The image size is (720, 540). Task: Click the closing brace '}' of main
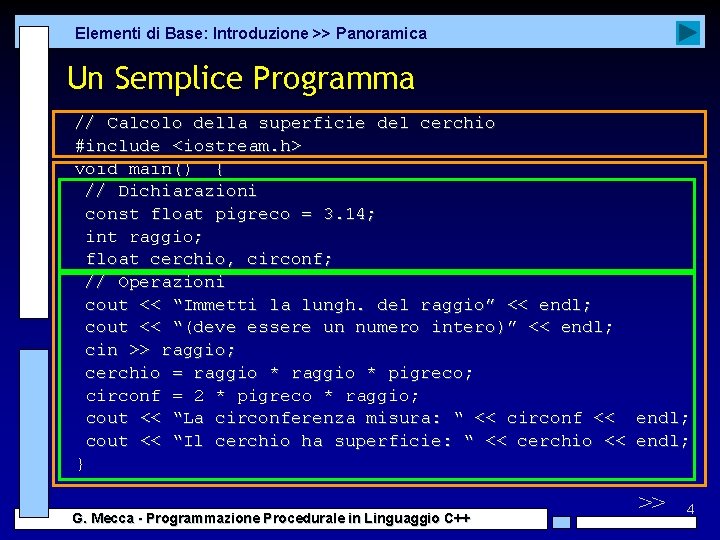[x=80, y=464]
